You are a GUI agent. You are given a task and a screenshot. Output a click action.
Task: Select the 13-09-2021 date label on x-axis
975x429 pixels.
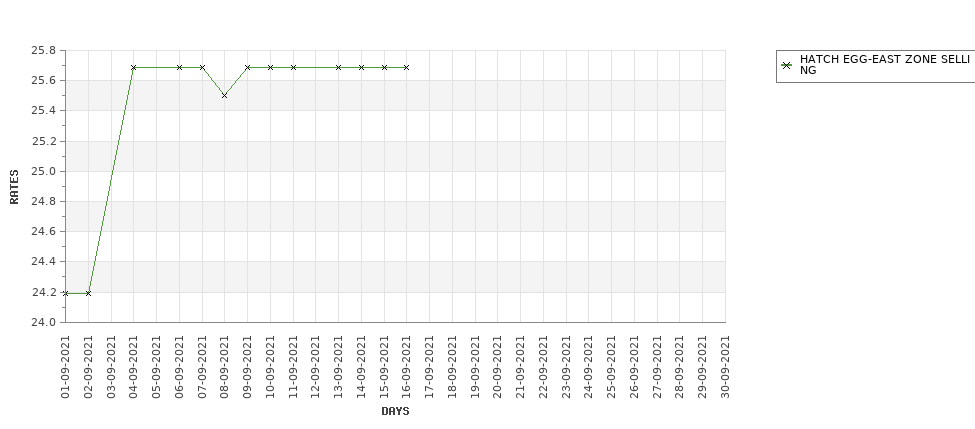tap(338, 367)
